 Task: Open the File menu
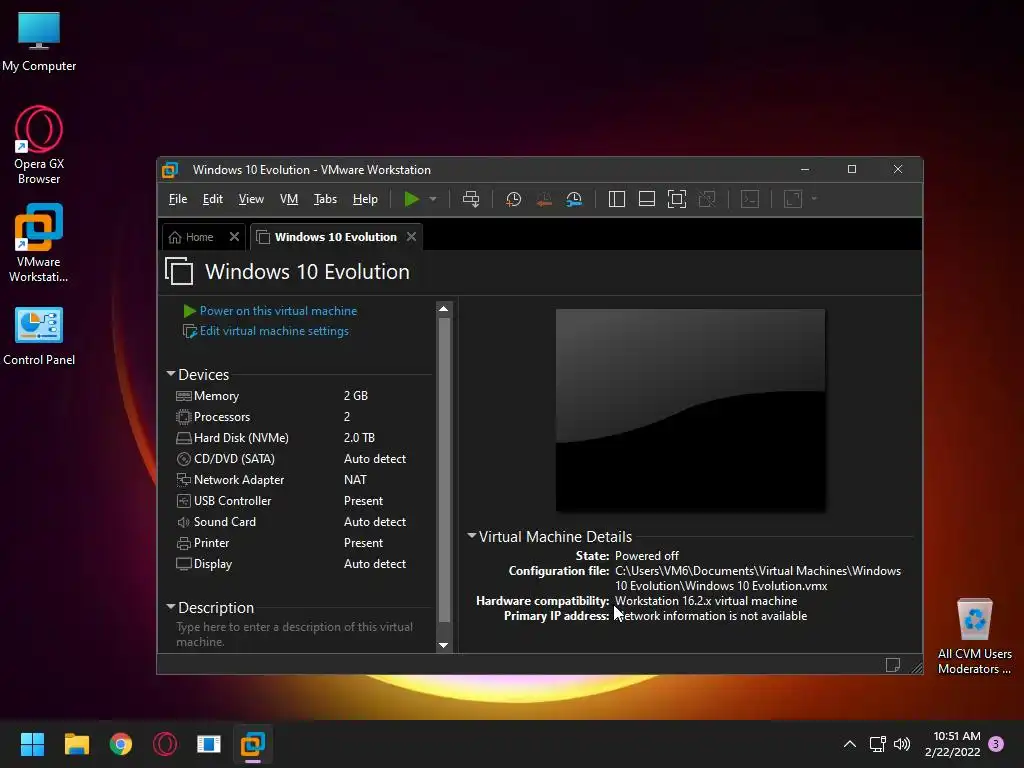[178, 199]
